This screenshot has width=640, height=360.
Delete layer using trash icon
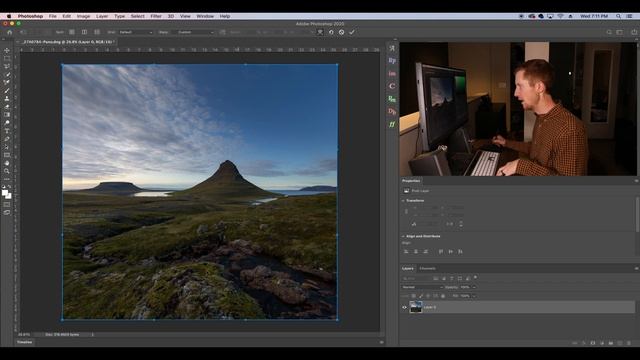click(x=629, y=343)
